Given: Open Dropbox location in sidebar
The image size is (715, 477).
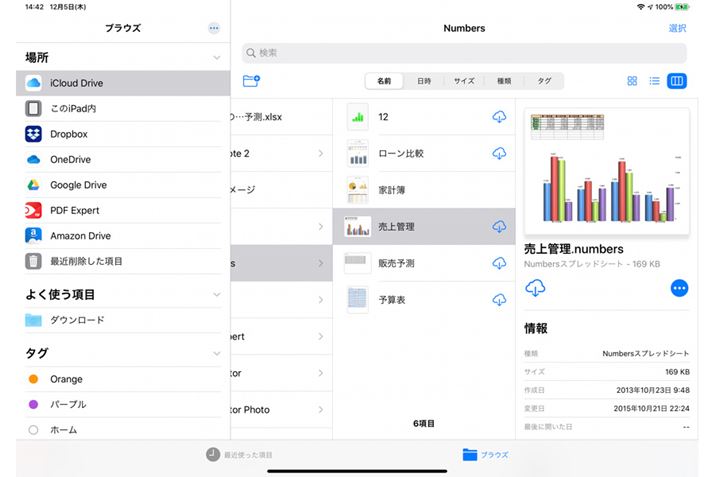Looking at the screenshot, I should coord(69,134).
